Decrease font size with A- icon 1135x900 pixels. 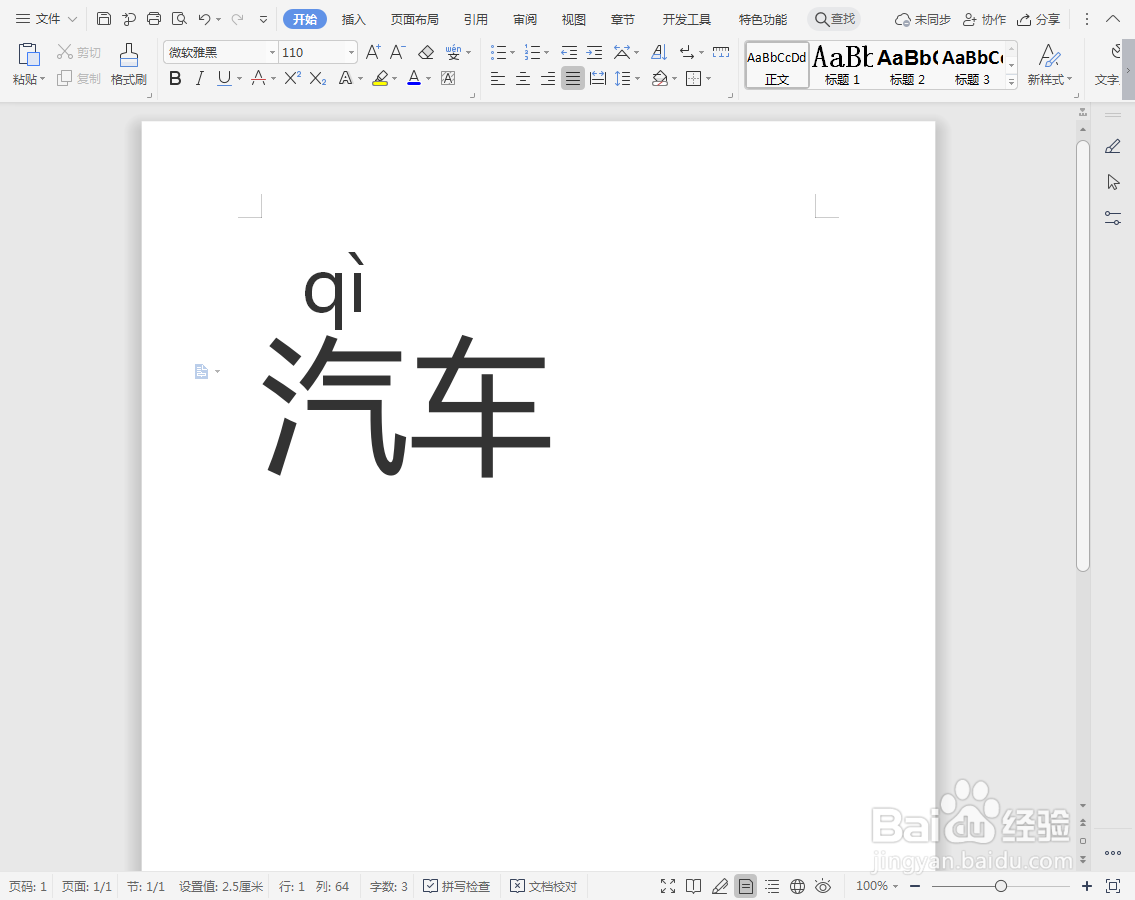click(397, 52)
